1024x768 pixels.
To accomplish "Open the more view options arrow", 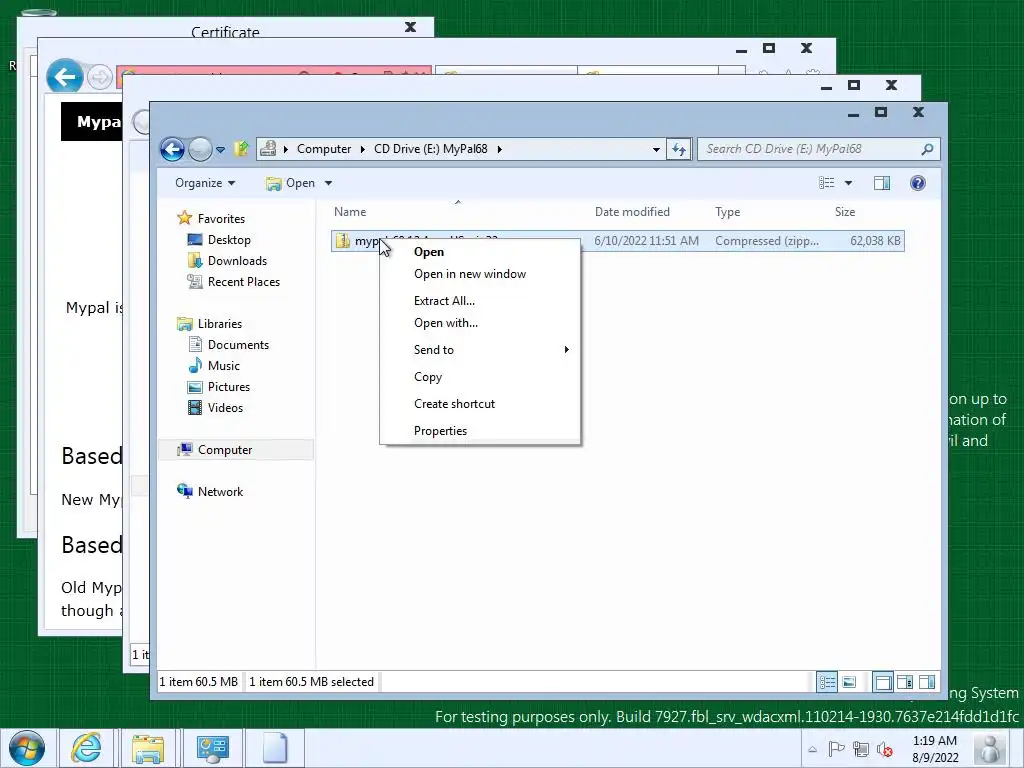I will click(x=848, y=183).
